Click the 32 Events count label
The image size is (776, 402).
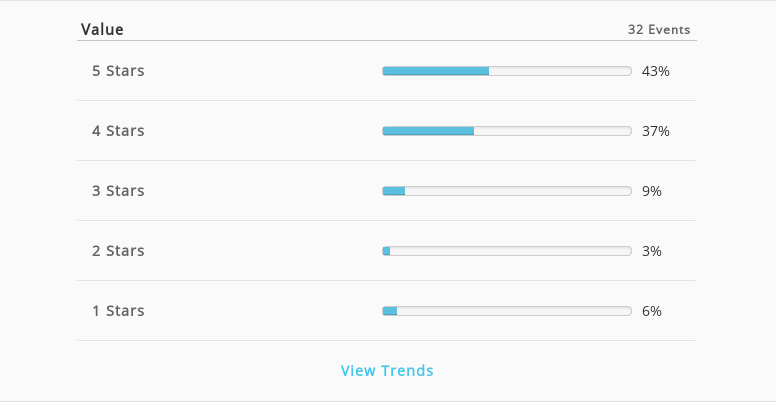click(659, 29)
